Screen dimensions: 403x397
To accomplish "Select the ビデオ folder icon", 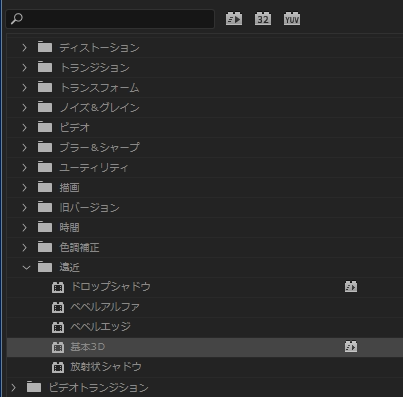I will coord(45,127).
